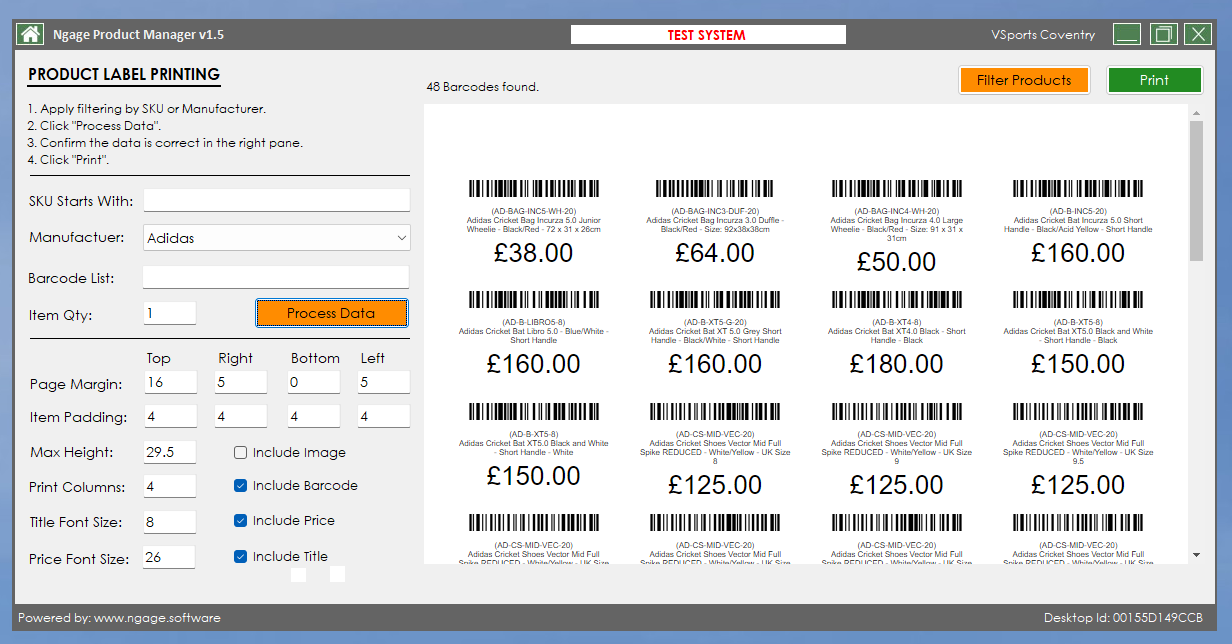Click the Item Padding Right field

click(x=241, y=416)
